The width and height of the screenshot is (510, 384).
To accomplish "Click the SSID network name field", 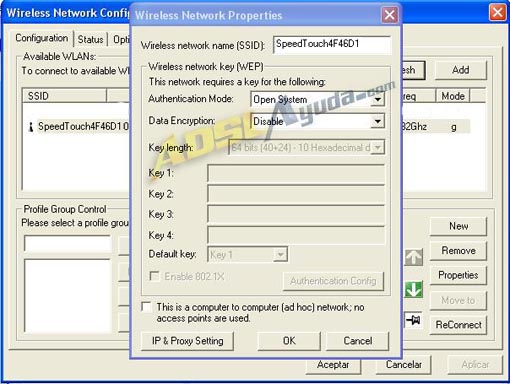I will (332, 44).
